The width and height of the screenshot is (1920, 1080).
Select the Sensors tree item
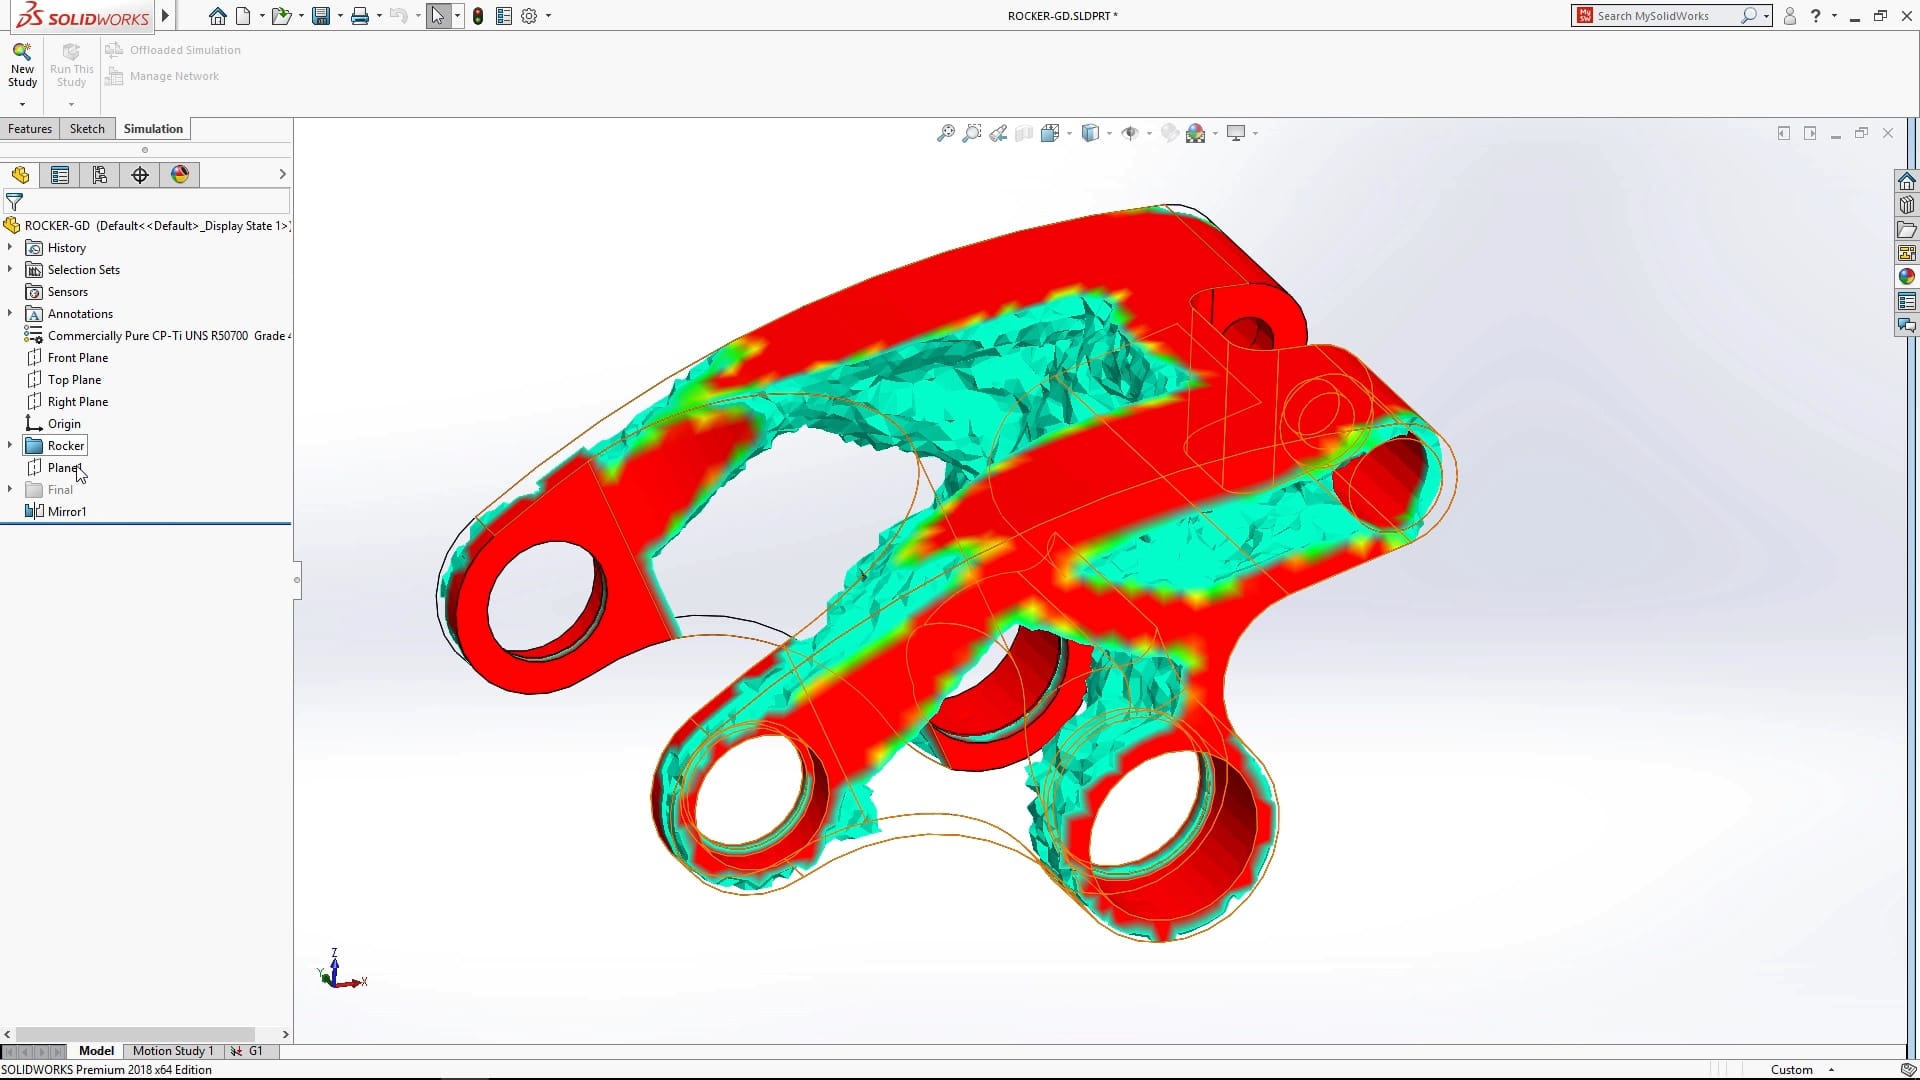click(57, 292)
